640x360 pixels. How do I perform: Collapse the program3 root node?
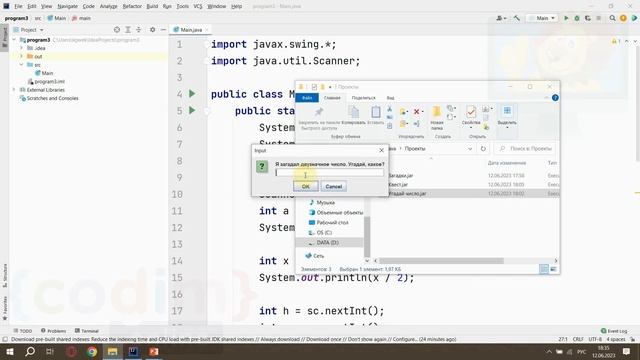tap(14, 40)
